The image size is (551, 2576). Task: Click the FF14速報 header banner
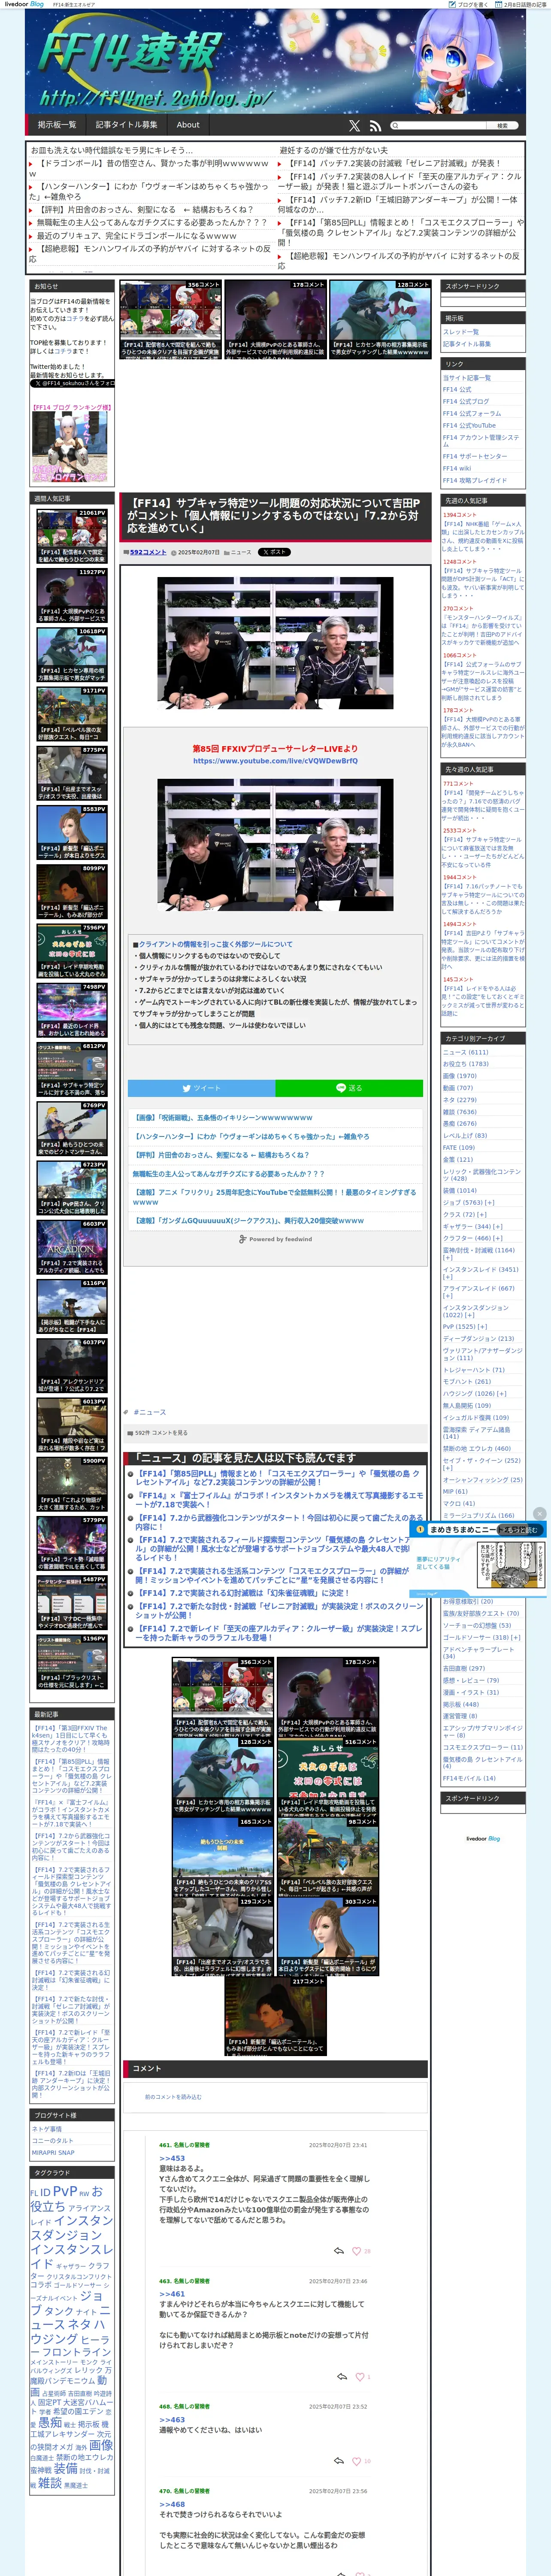point(275,62)
